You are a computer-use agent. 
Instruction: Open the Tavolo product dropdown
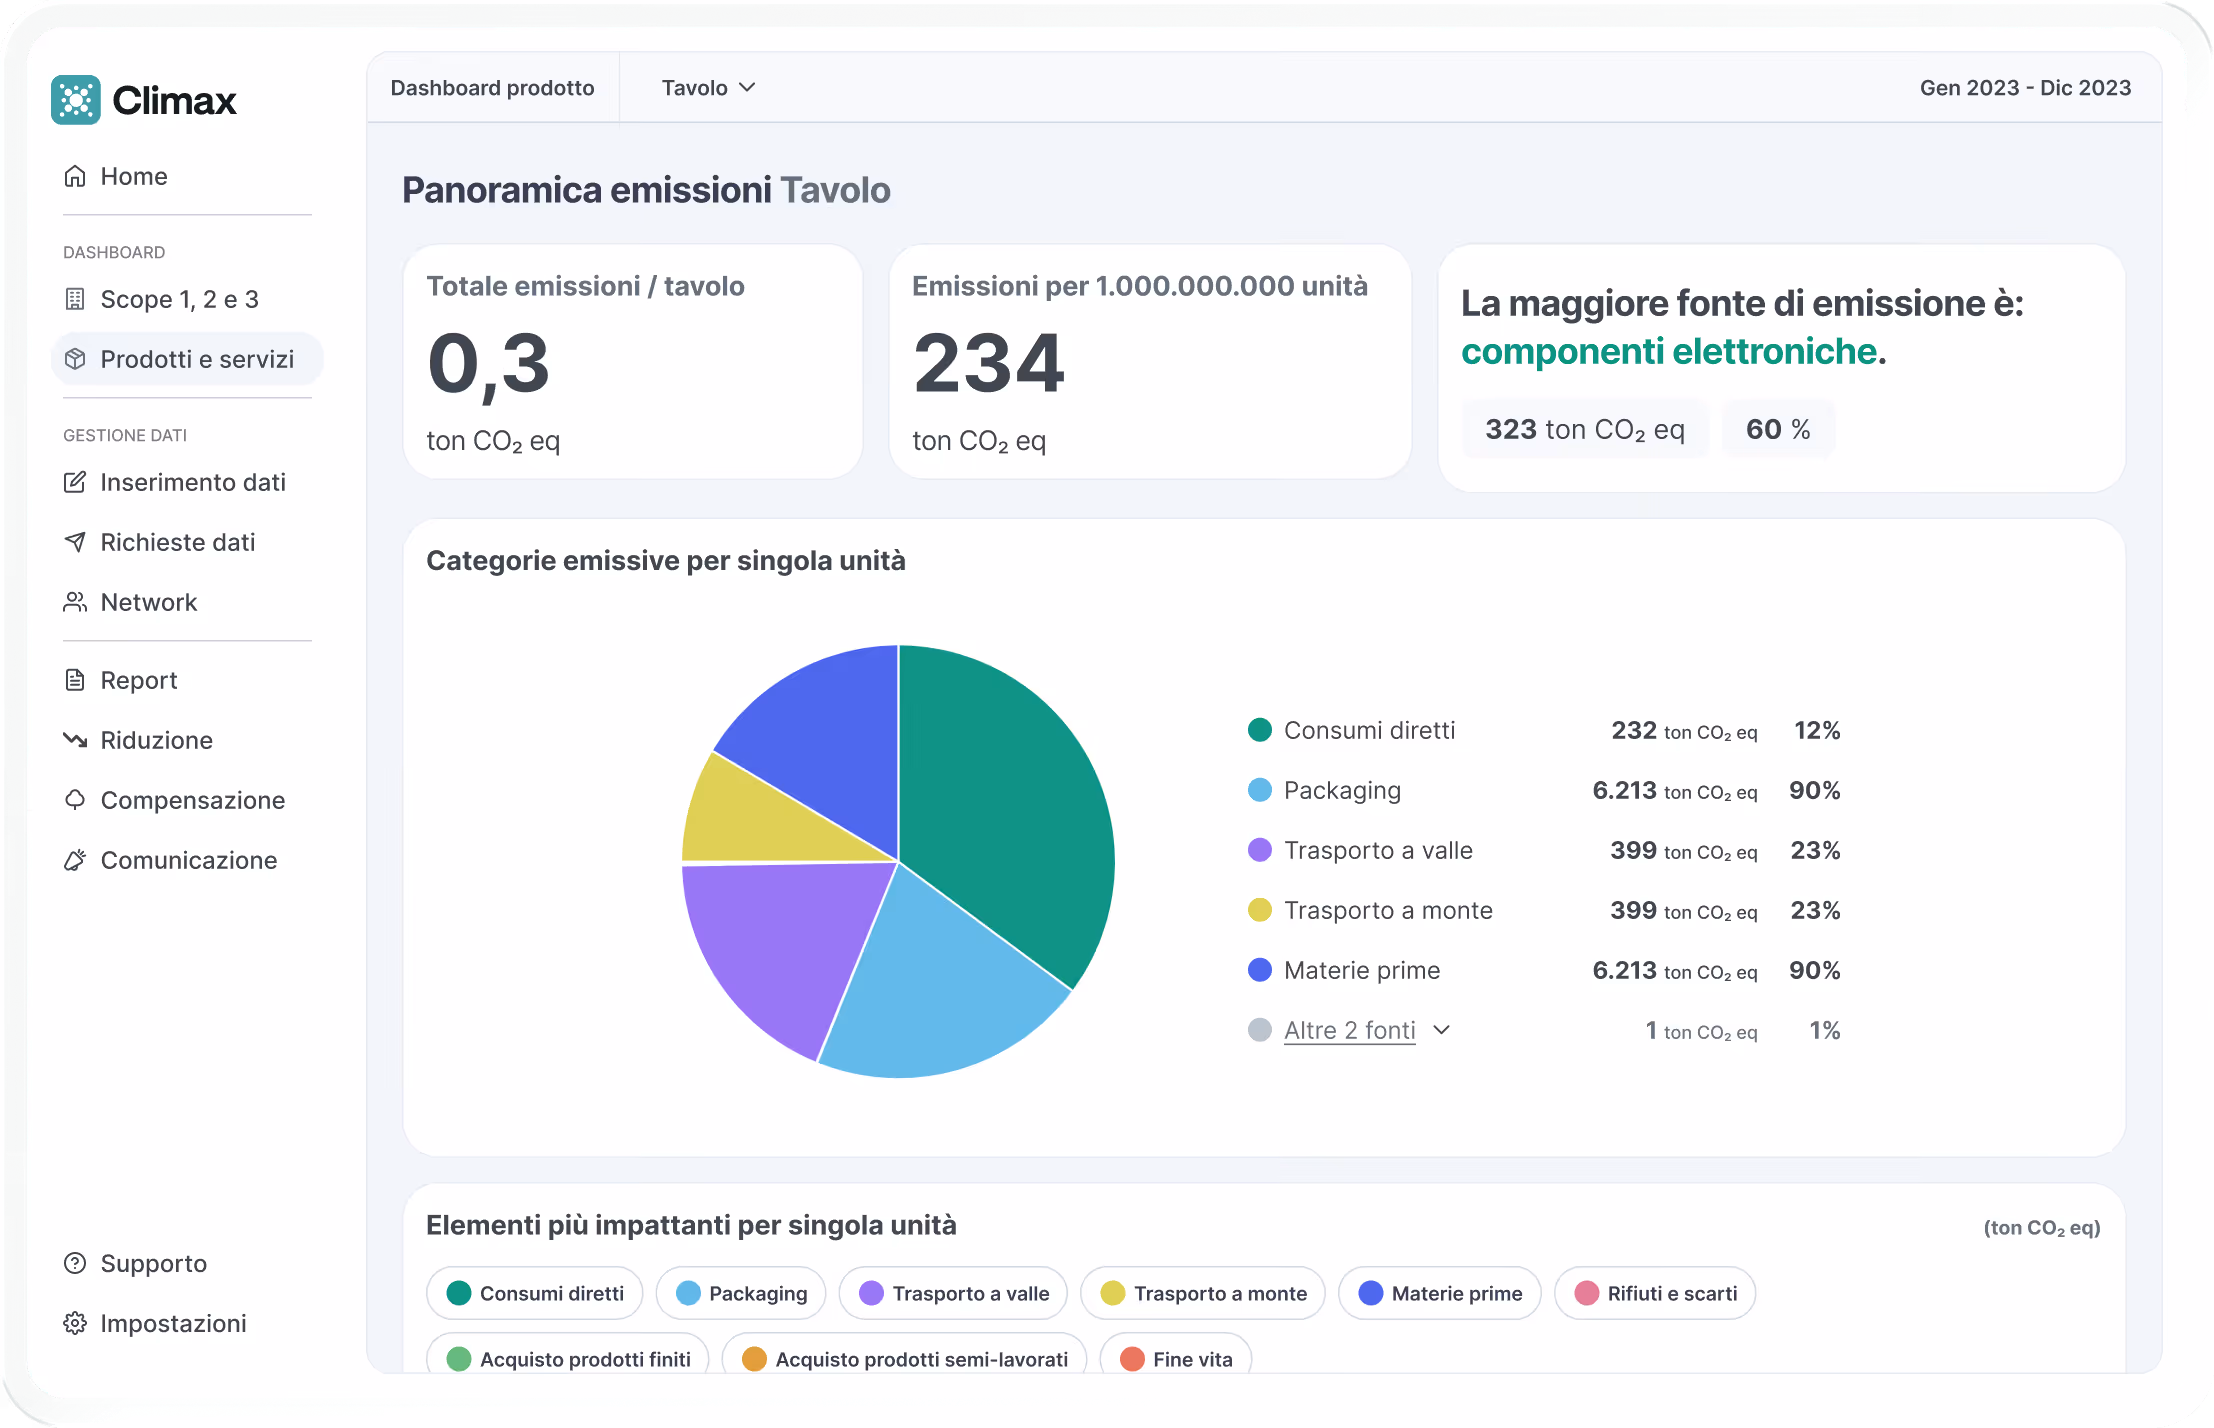point(708,88)
